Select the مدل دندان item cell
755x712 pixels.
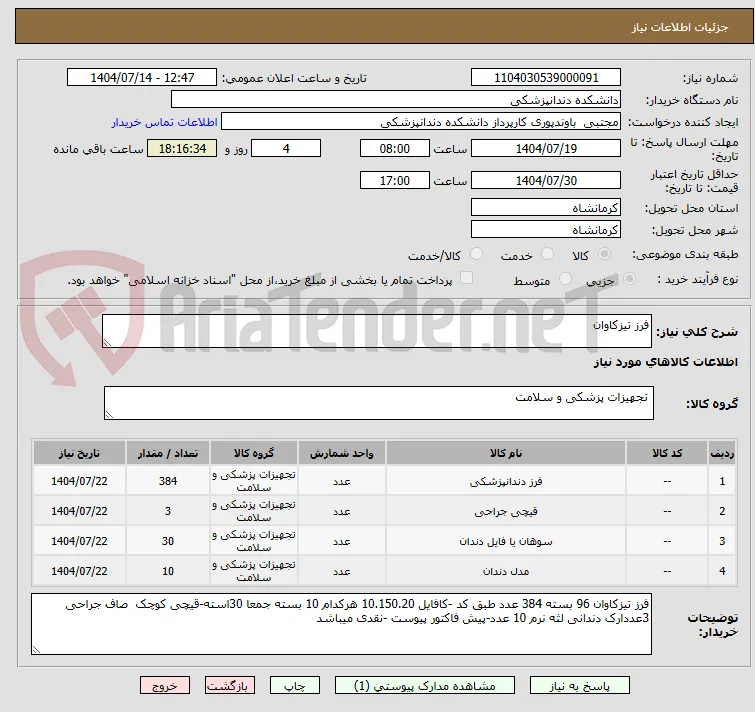point(506,570)
